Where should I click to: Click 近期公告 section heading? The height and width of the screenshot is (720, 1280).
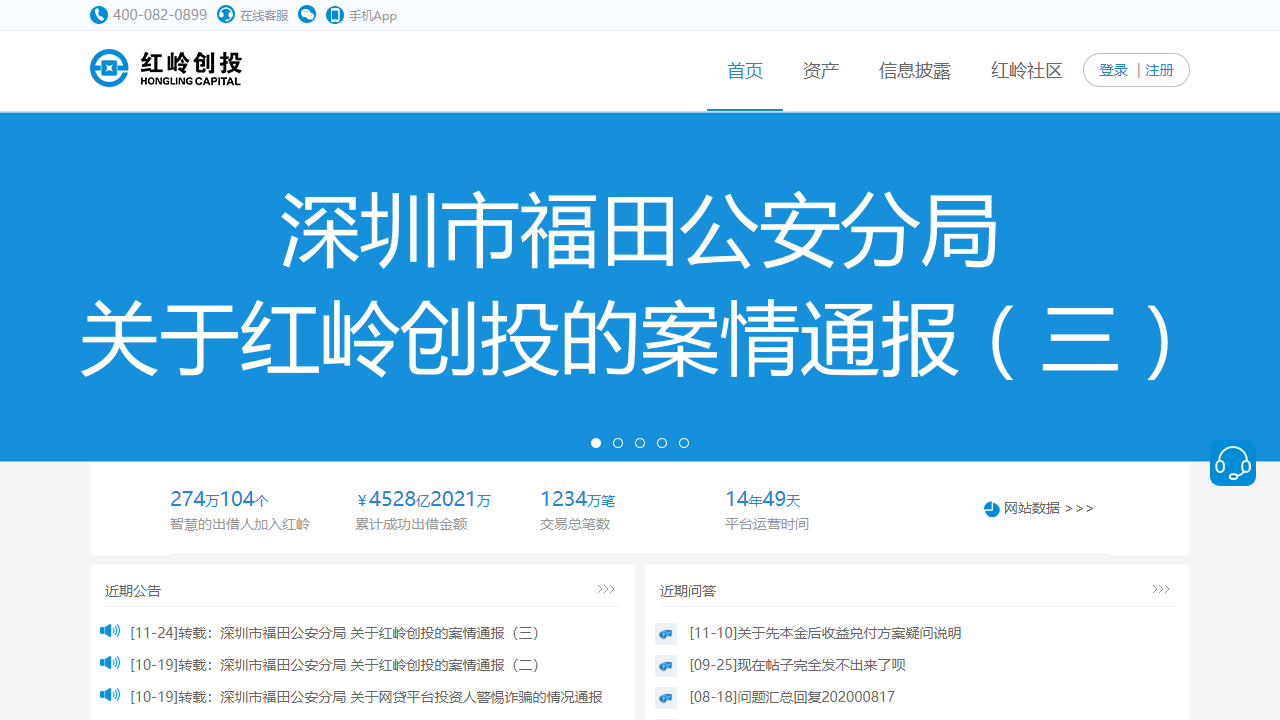(x=133, y=591)
